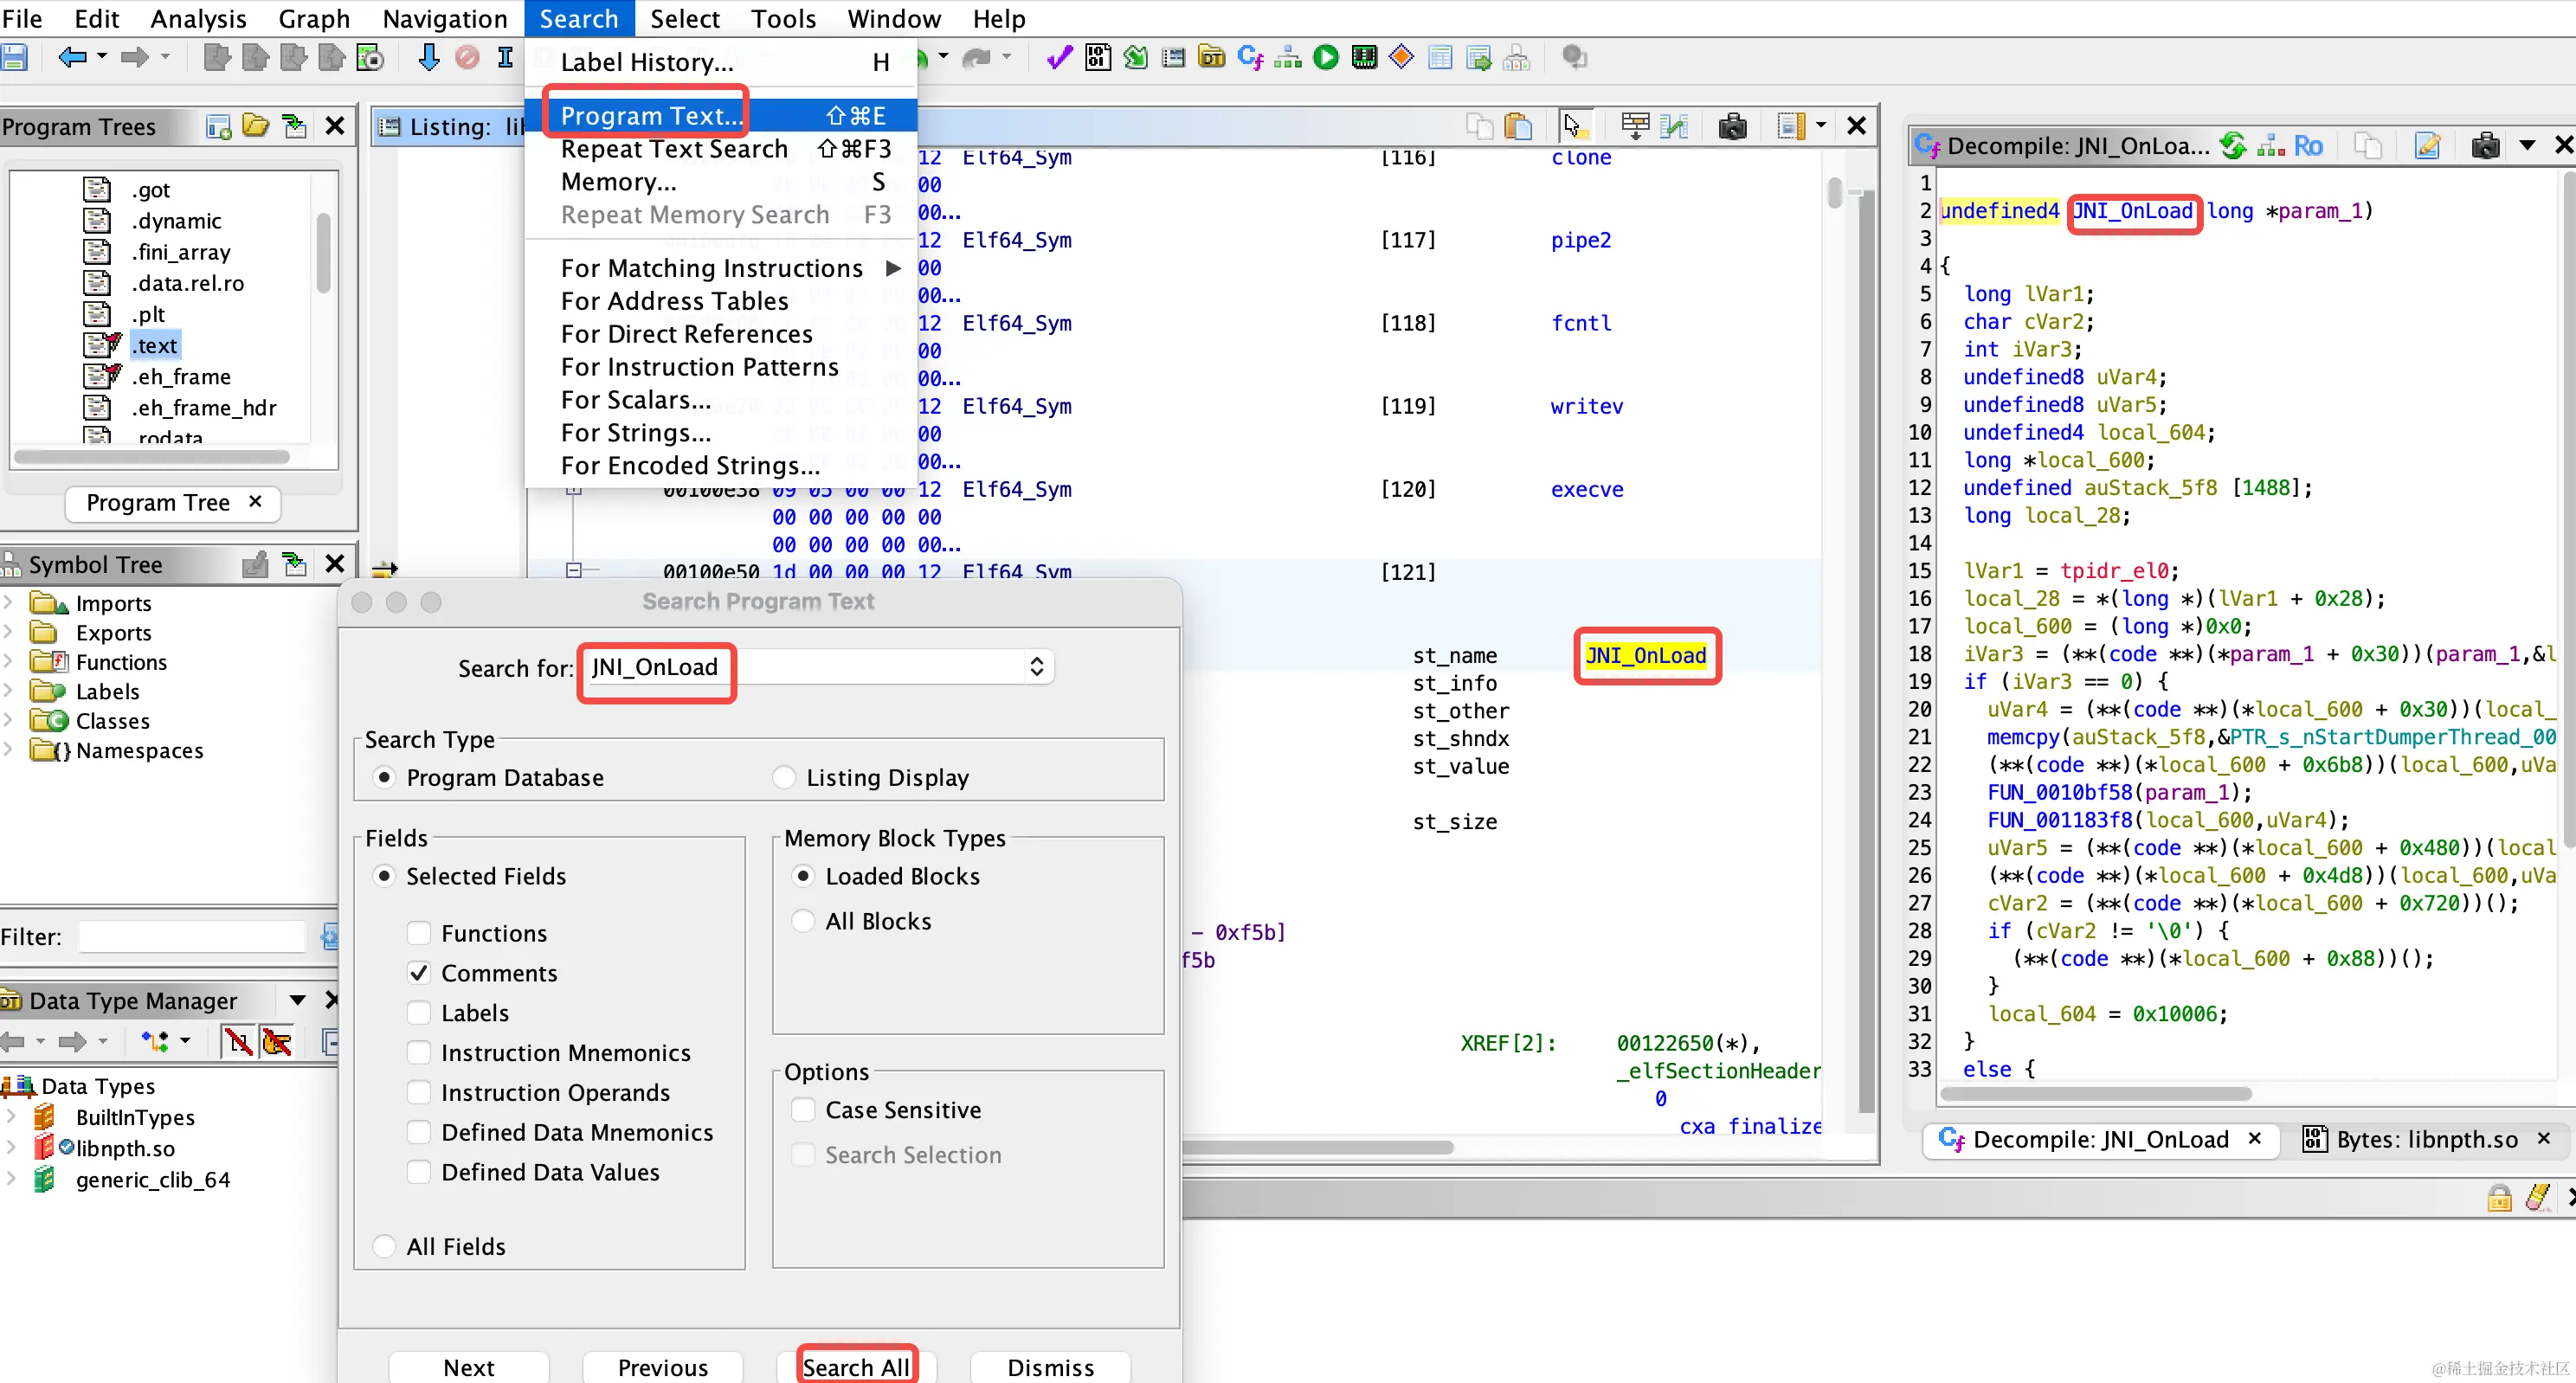Create new tree view in Program Trees
The image size is (2576, 1383).
[x=218, y=126]
